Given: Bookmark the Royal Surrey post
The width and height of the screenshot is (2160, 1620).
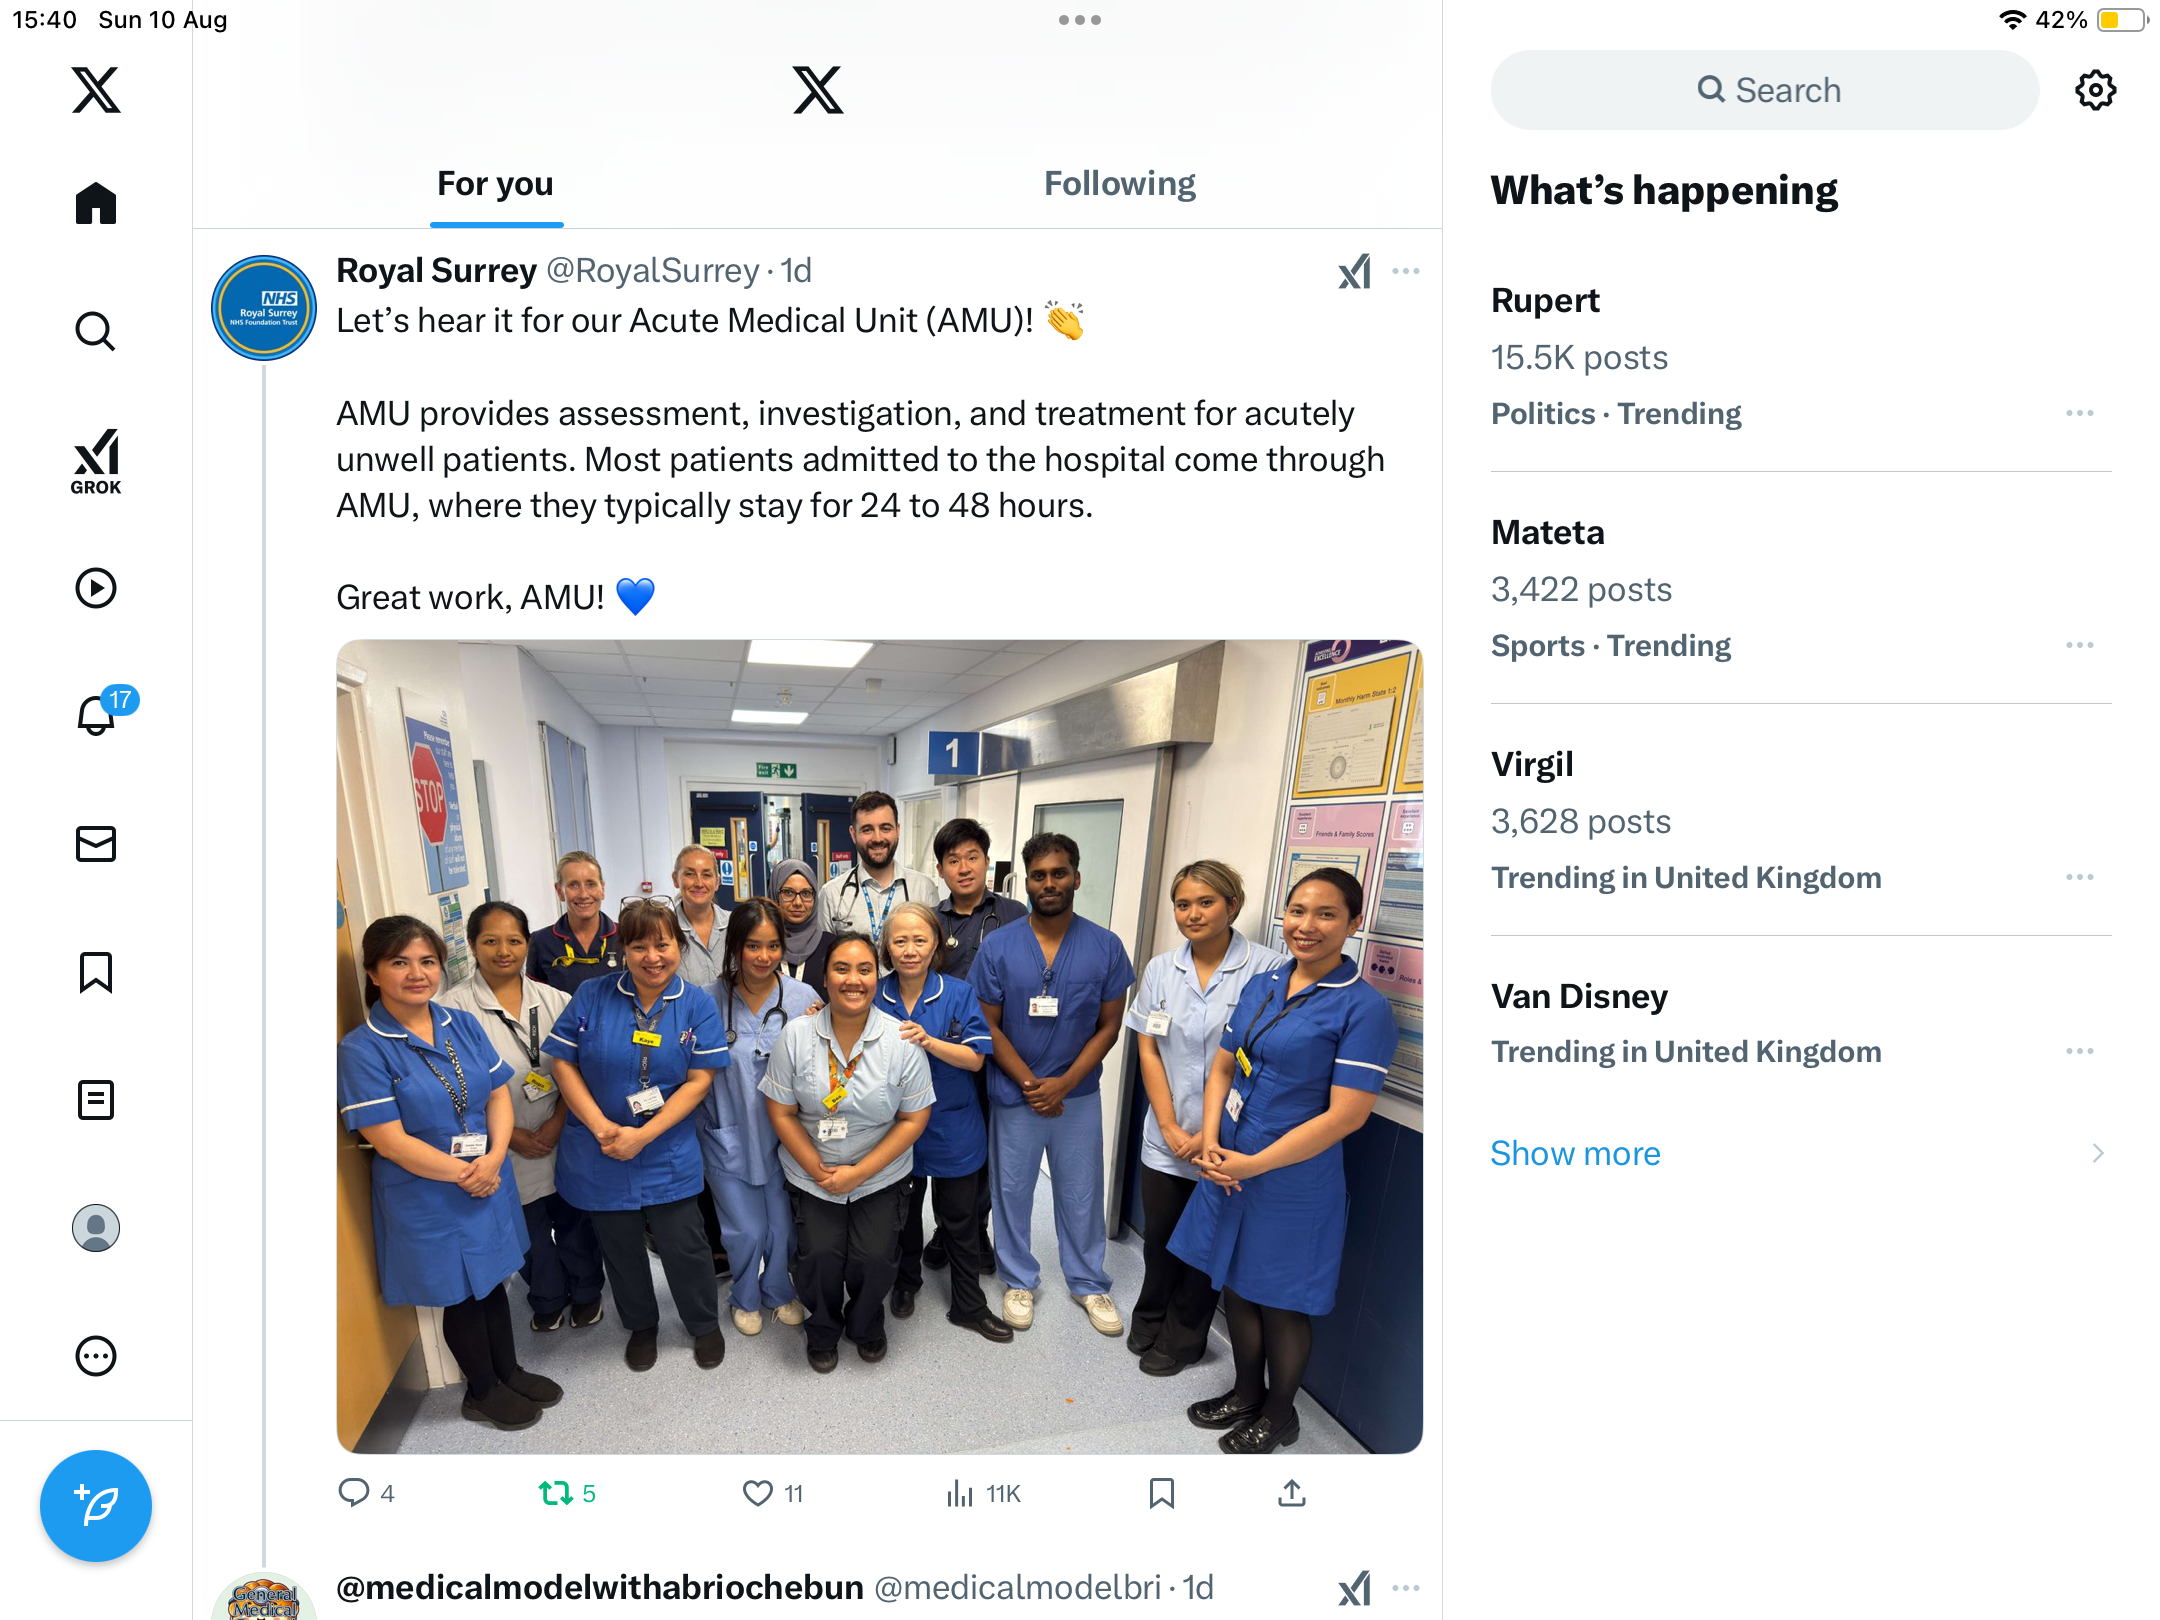Looking at the screenshot, I should click(1161, 1493).
